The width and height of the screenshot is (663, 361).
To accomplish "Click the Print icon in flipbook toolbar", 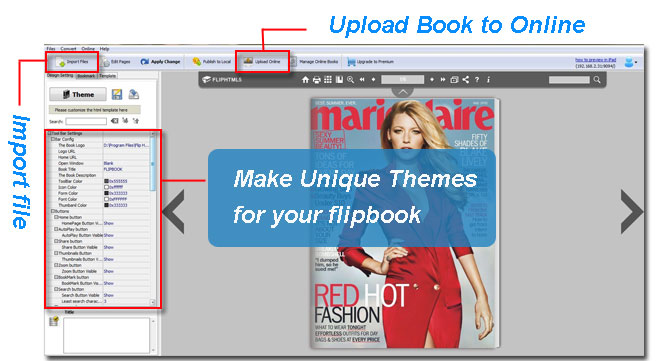I will coord(317,79).
